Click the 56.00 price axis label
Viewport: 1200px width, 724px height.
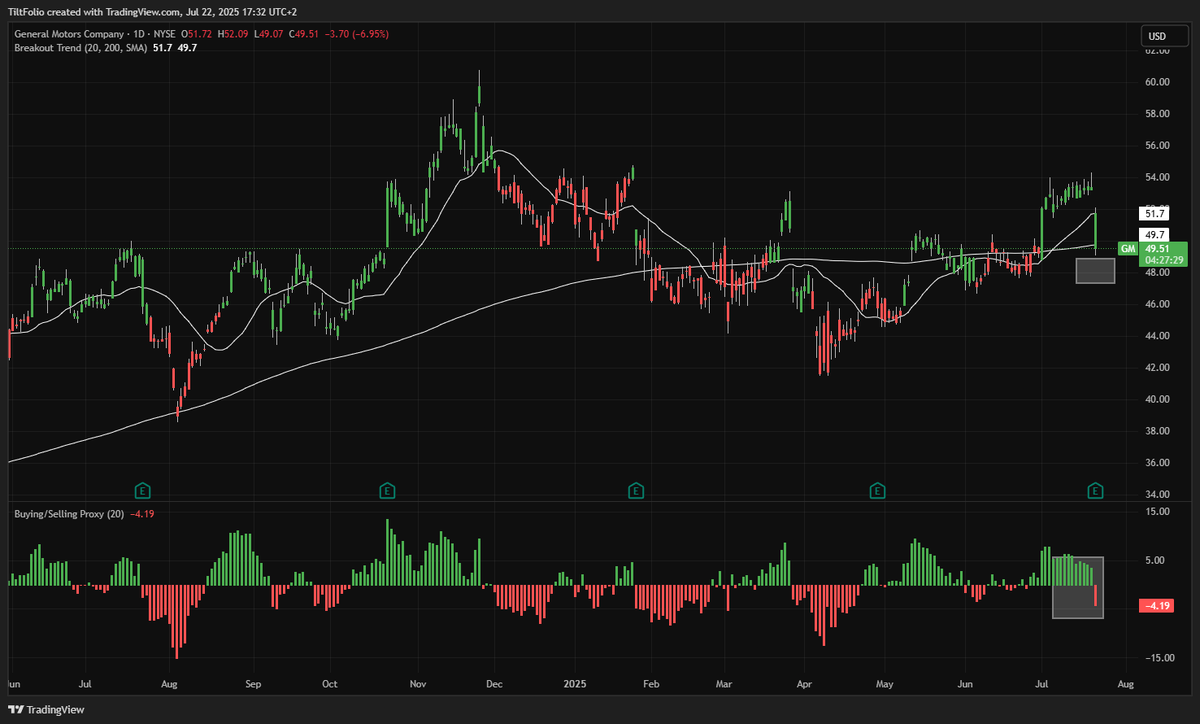point(1157,146)
